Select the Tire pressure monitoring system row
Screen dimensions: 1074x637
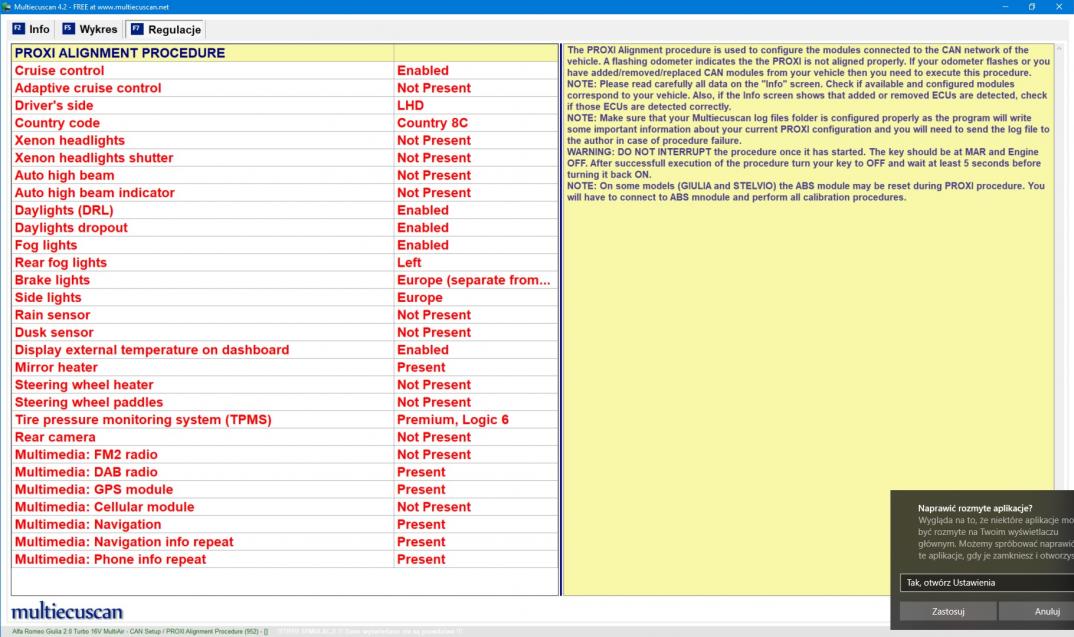coord(285,420)
